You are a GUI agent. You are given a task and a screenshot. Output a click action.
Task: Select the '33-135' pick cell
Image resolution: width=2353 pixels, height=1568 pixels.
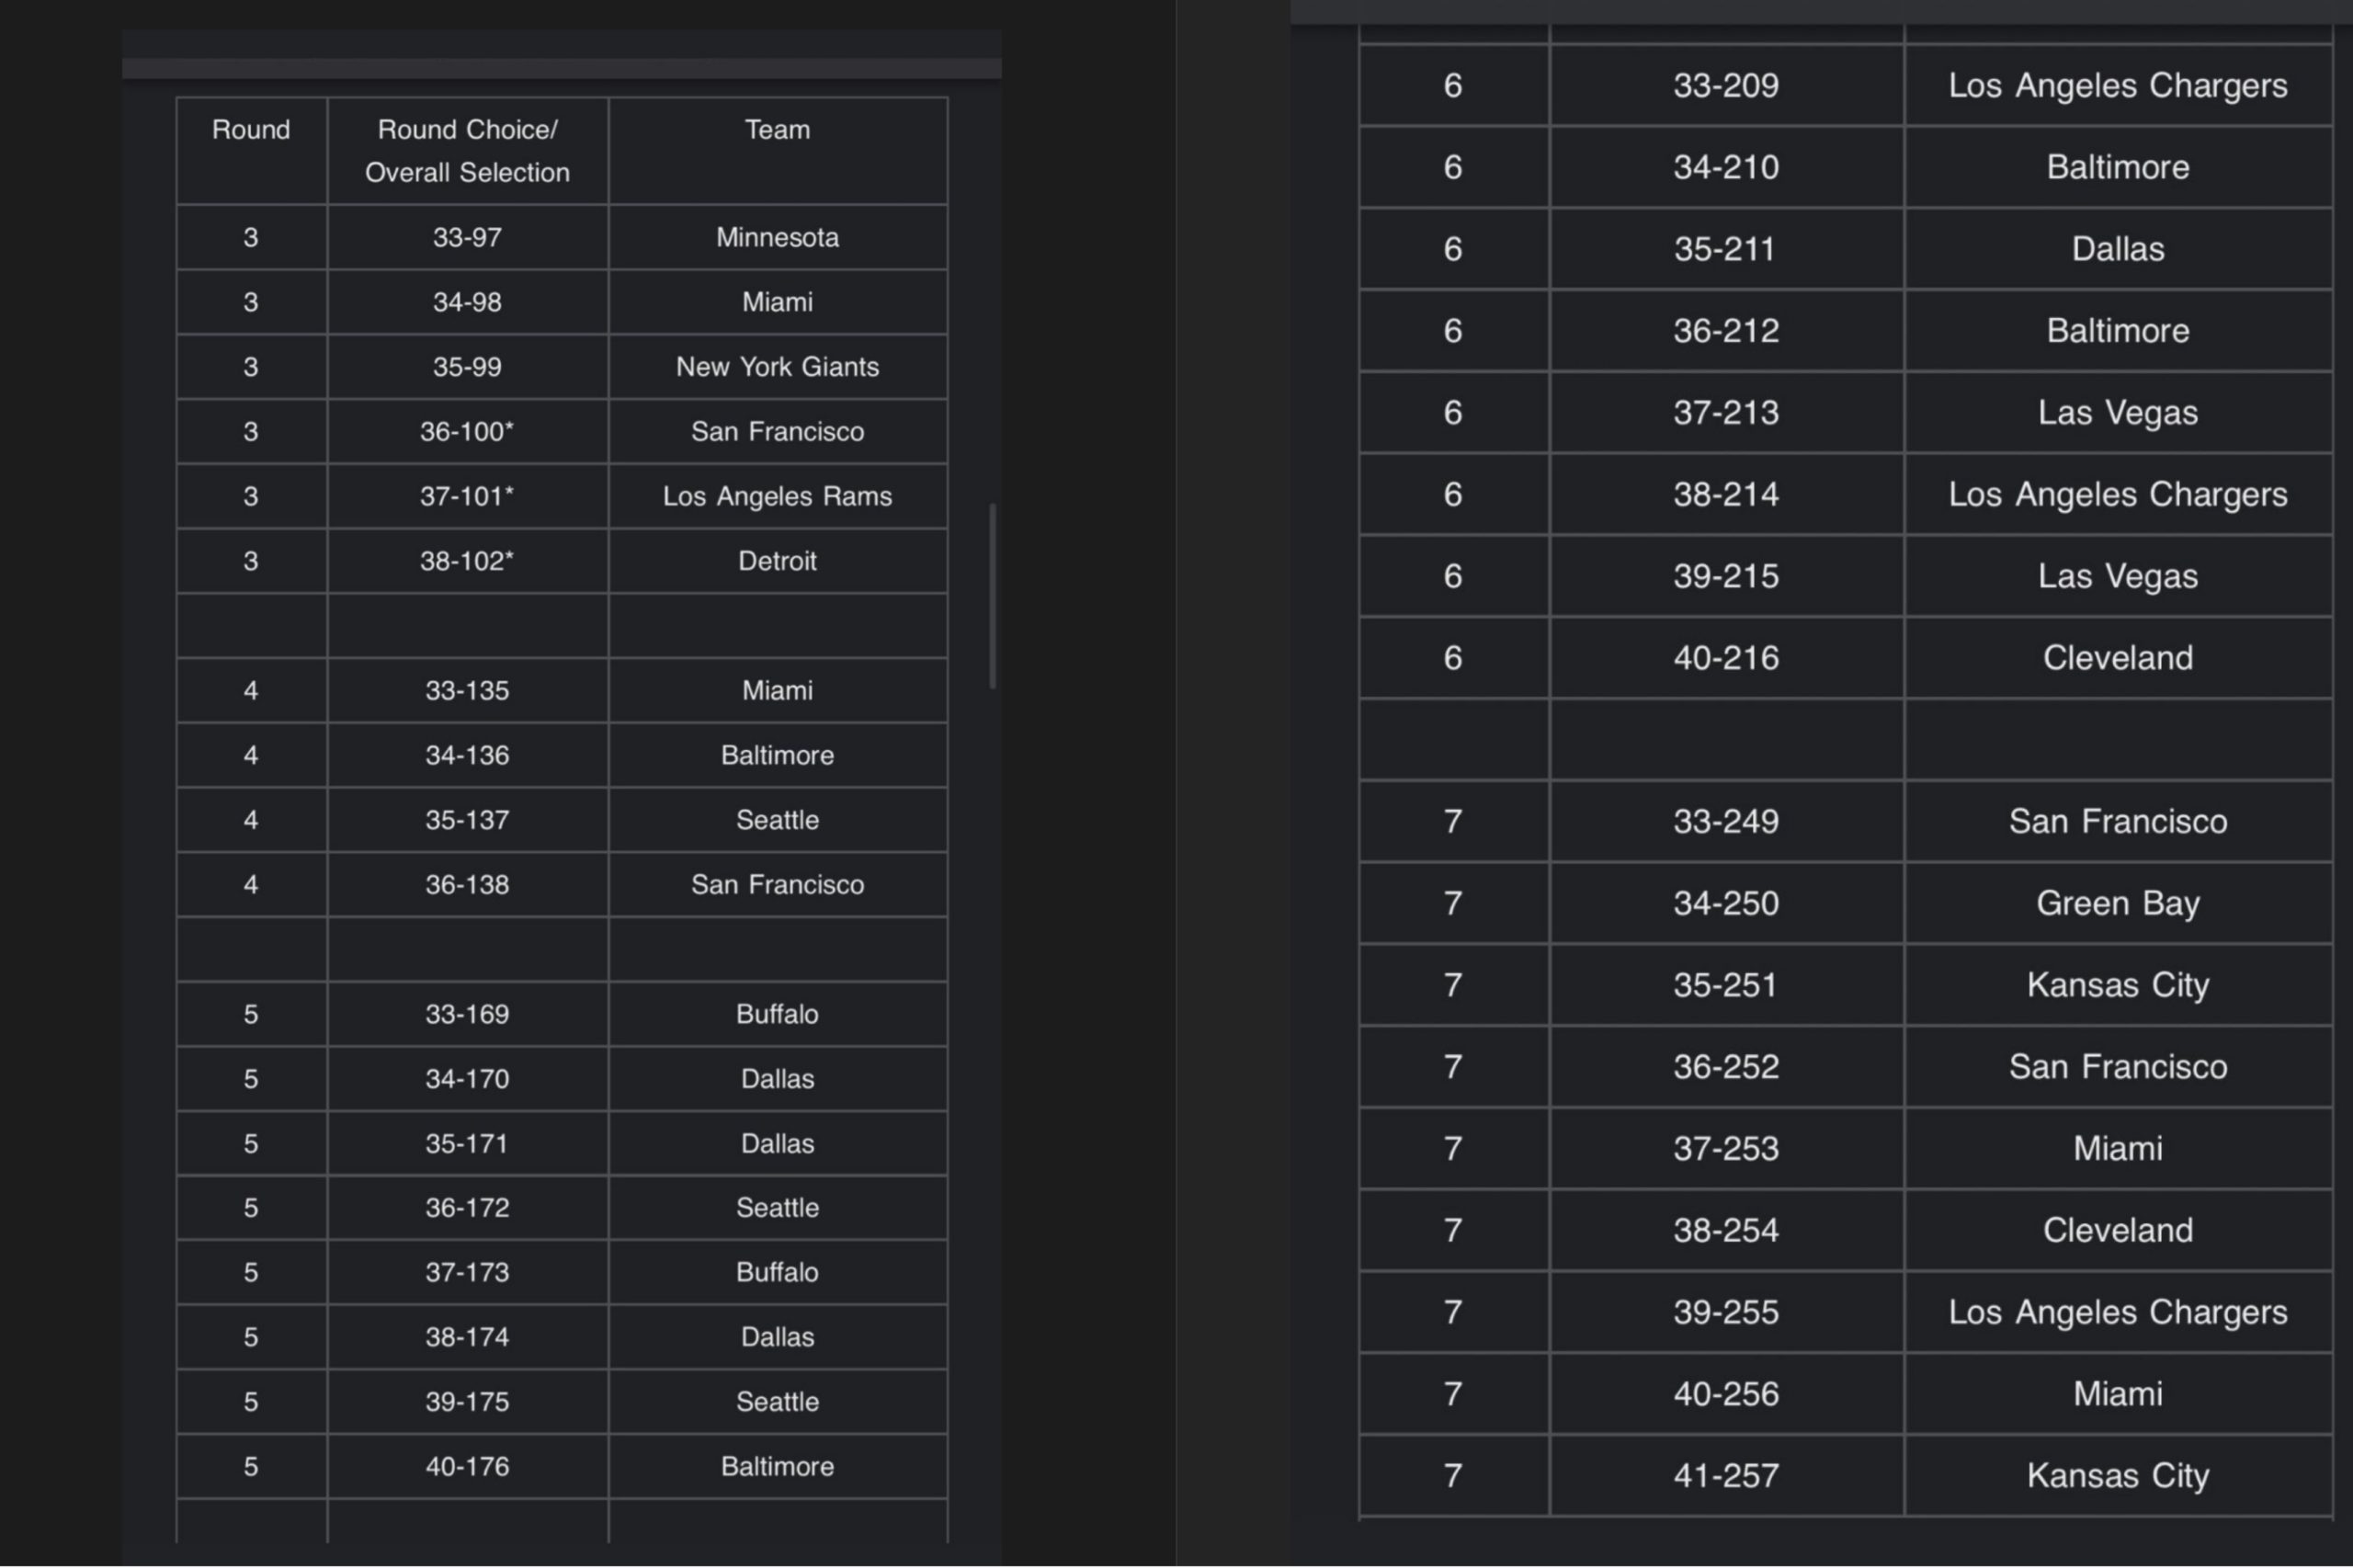point(467,691)
